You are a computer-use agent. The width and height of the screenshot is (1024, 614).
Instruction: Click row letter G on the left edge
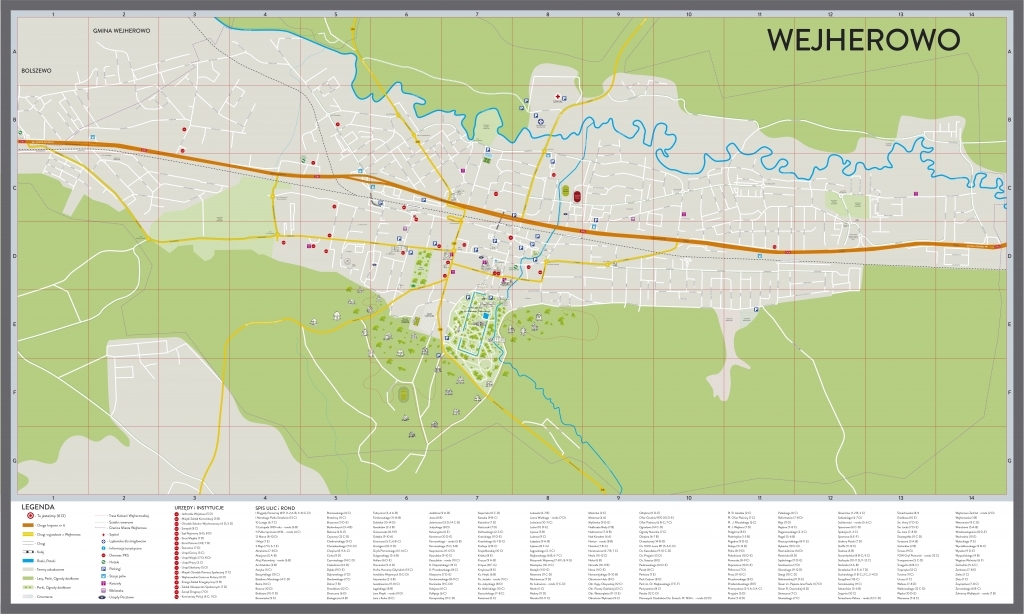tap(14, 460)
